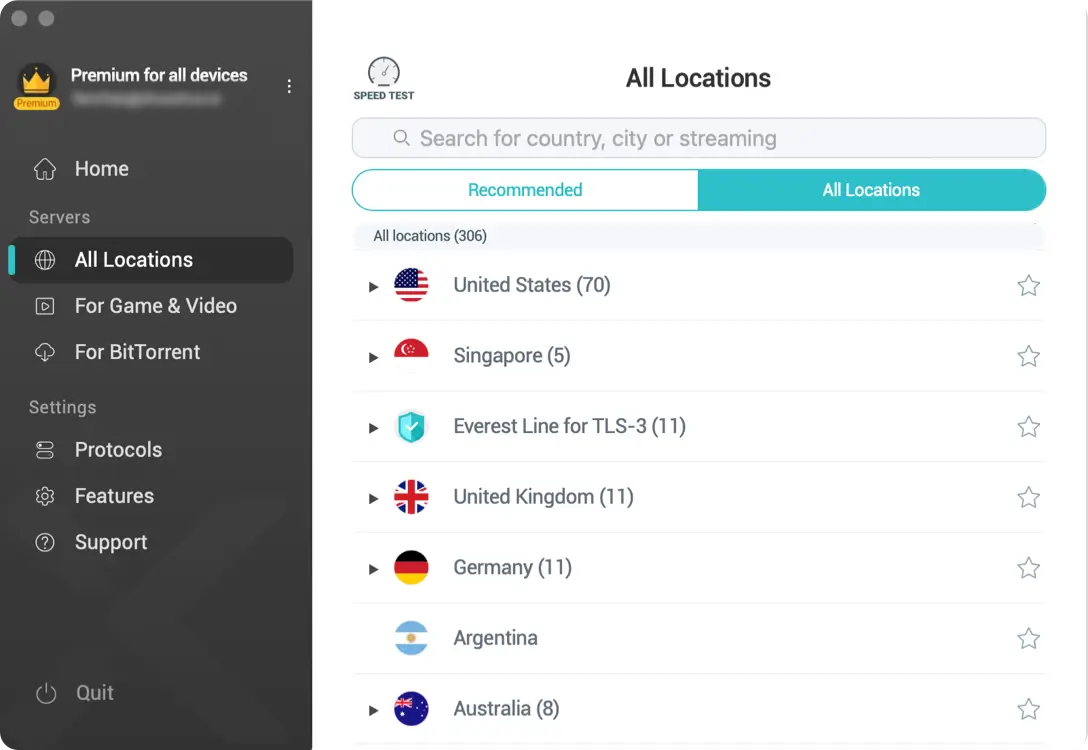Open the Features settings
The height and width of the screenshot is (750, 1088).
(114, 495)
